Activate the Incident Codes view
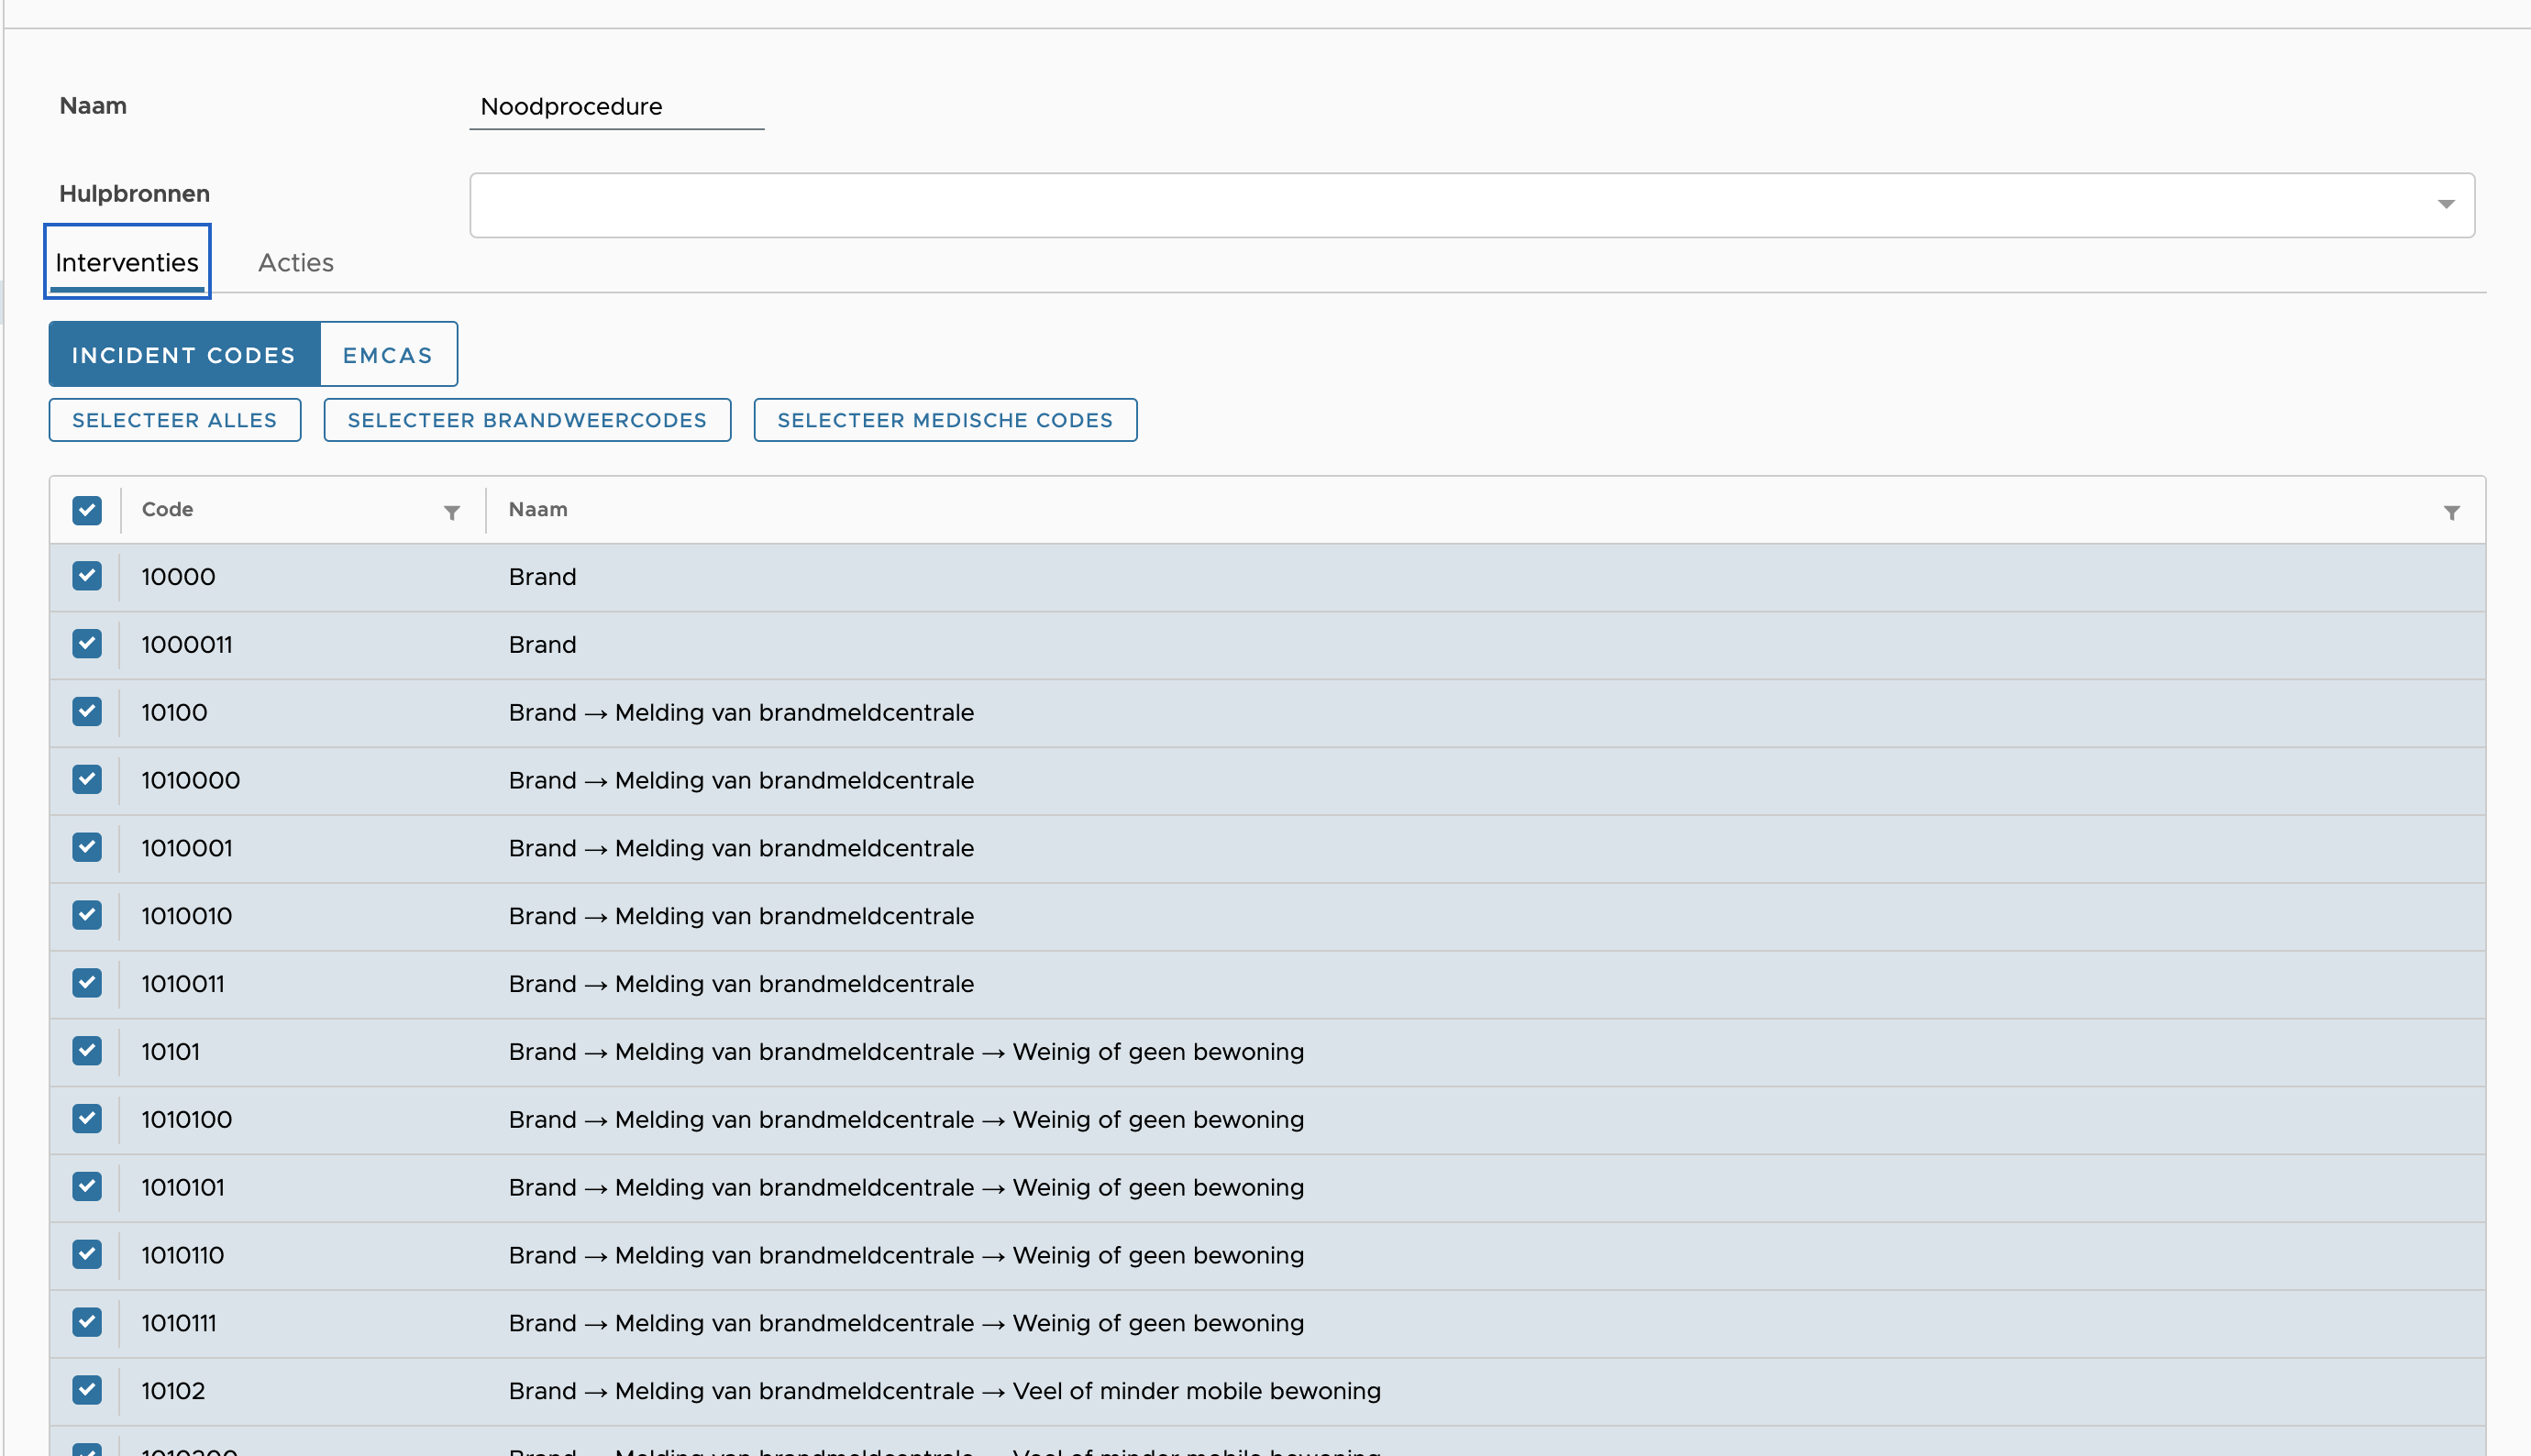Viewport: 2531px width, 1456px height. (184, 355)
